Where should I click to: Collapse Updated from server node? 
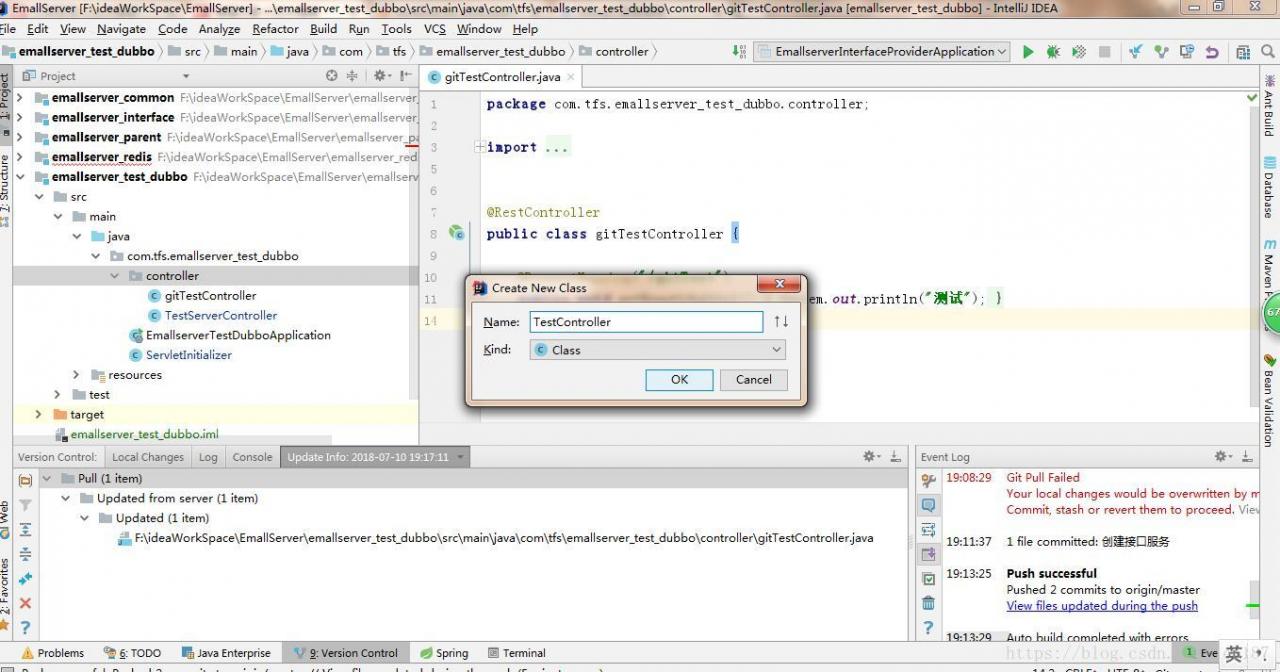pyautogui.click(x=66, y=498)
